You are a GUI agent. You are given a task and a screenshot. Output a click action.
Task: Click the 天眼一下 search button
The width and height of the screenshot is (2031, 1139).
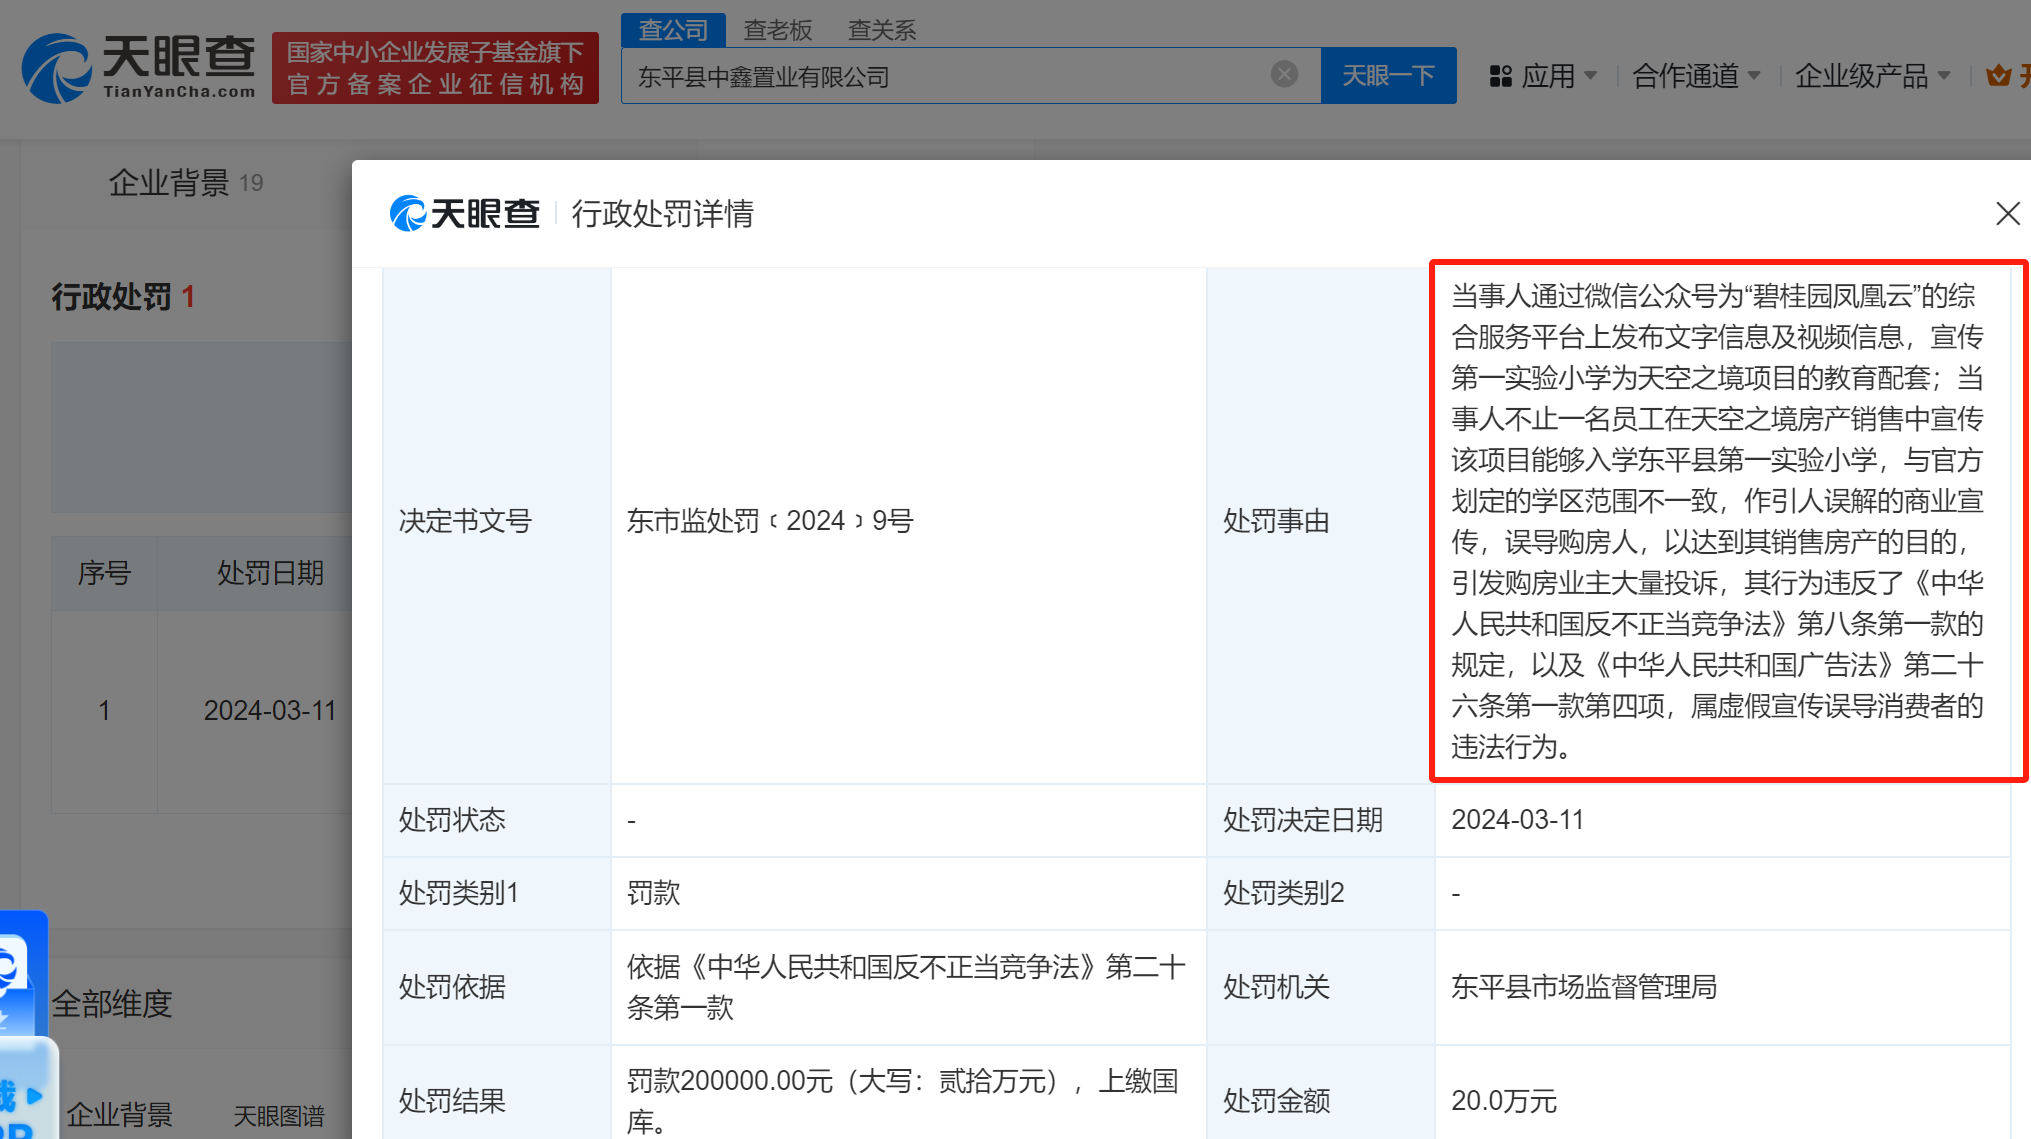(1389, 75)
